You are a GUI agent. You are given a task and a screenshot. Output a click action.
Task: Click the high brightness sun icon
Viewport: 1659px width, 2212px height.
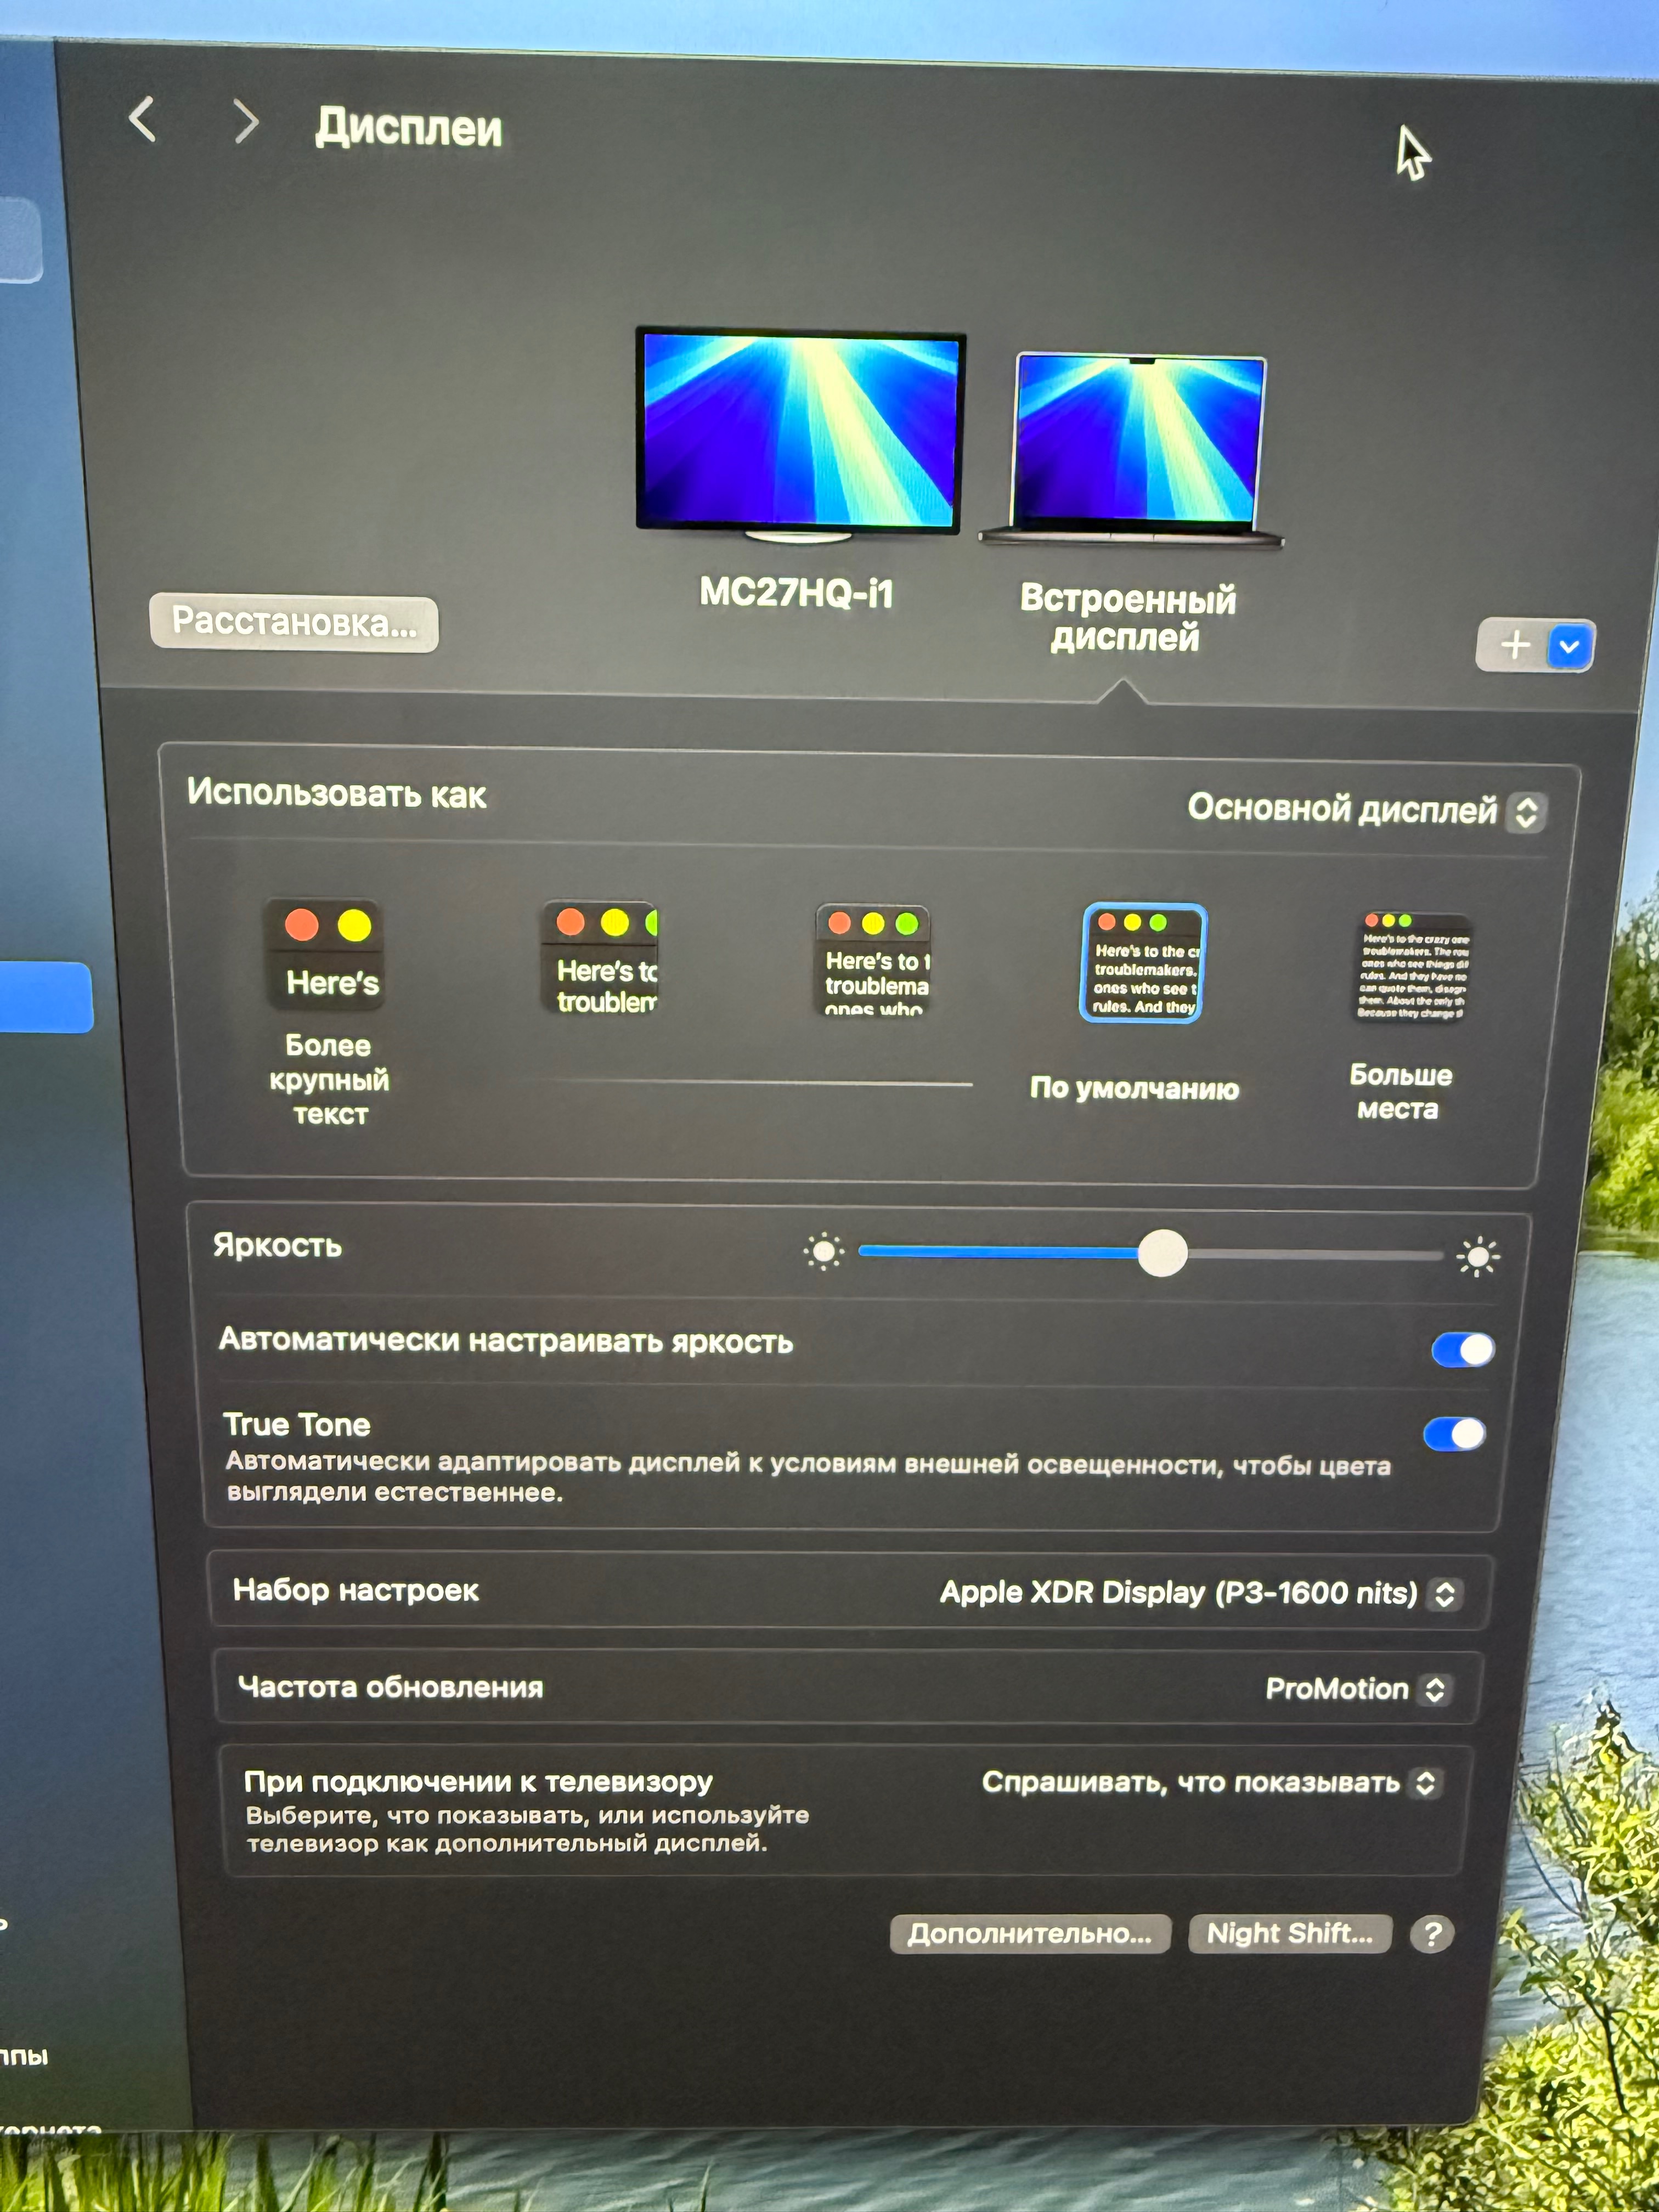[x=1477, y=1257]
